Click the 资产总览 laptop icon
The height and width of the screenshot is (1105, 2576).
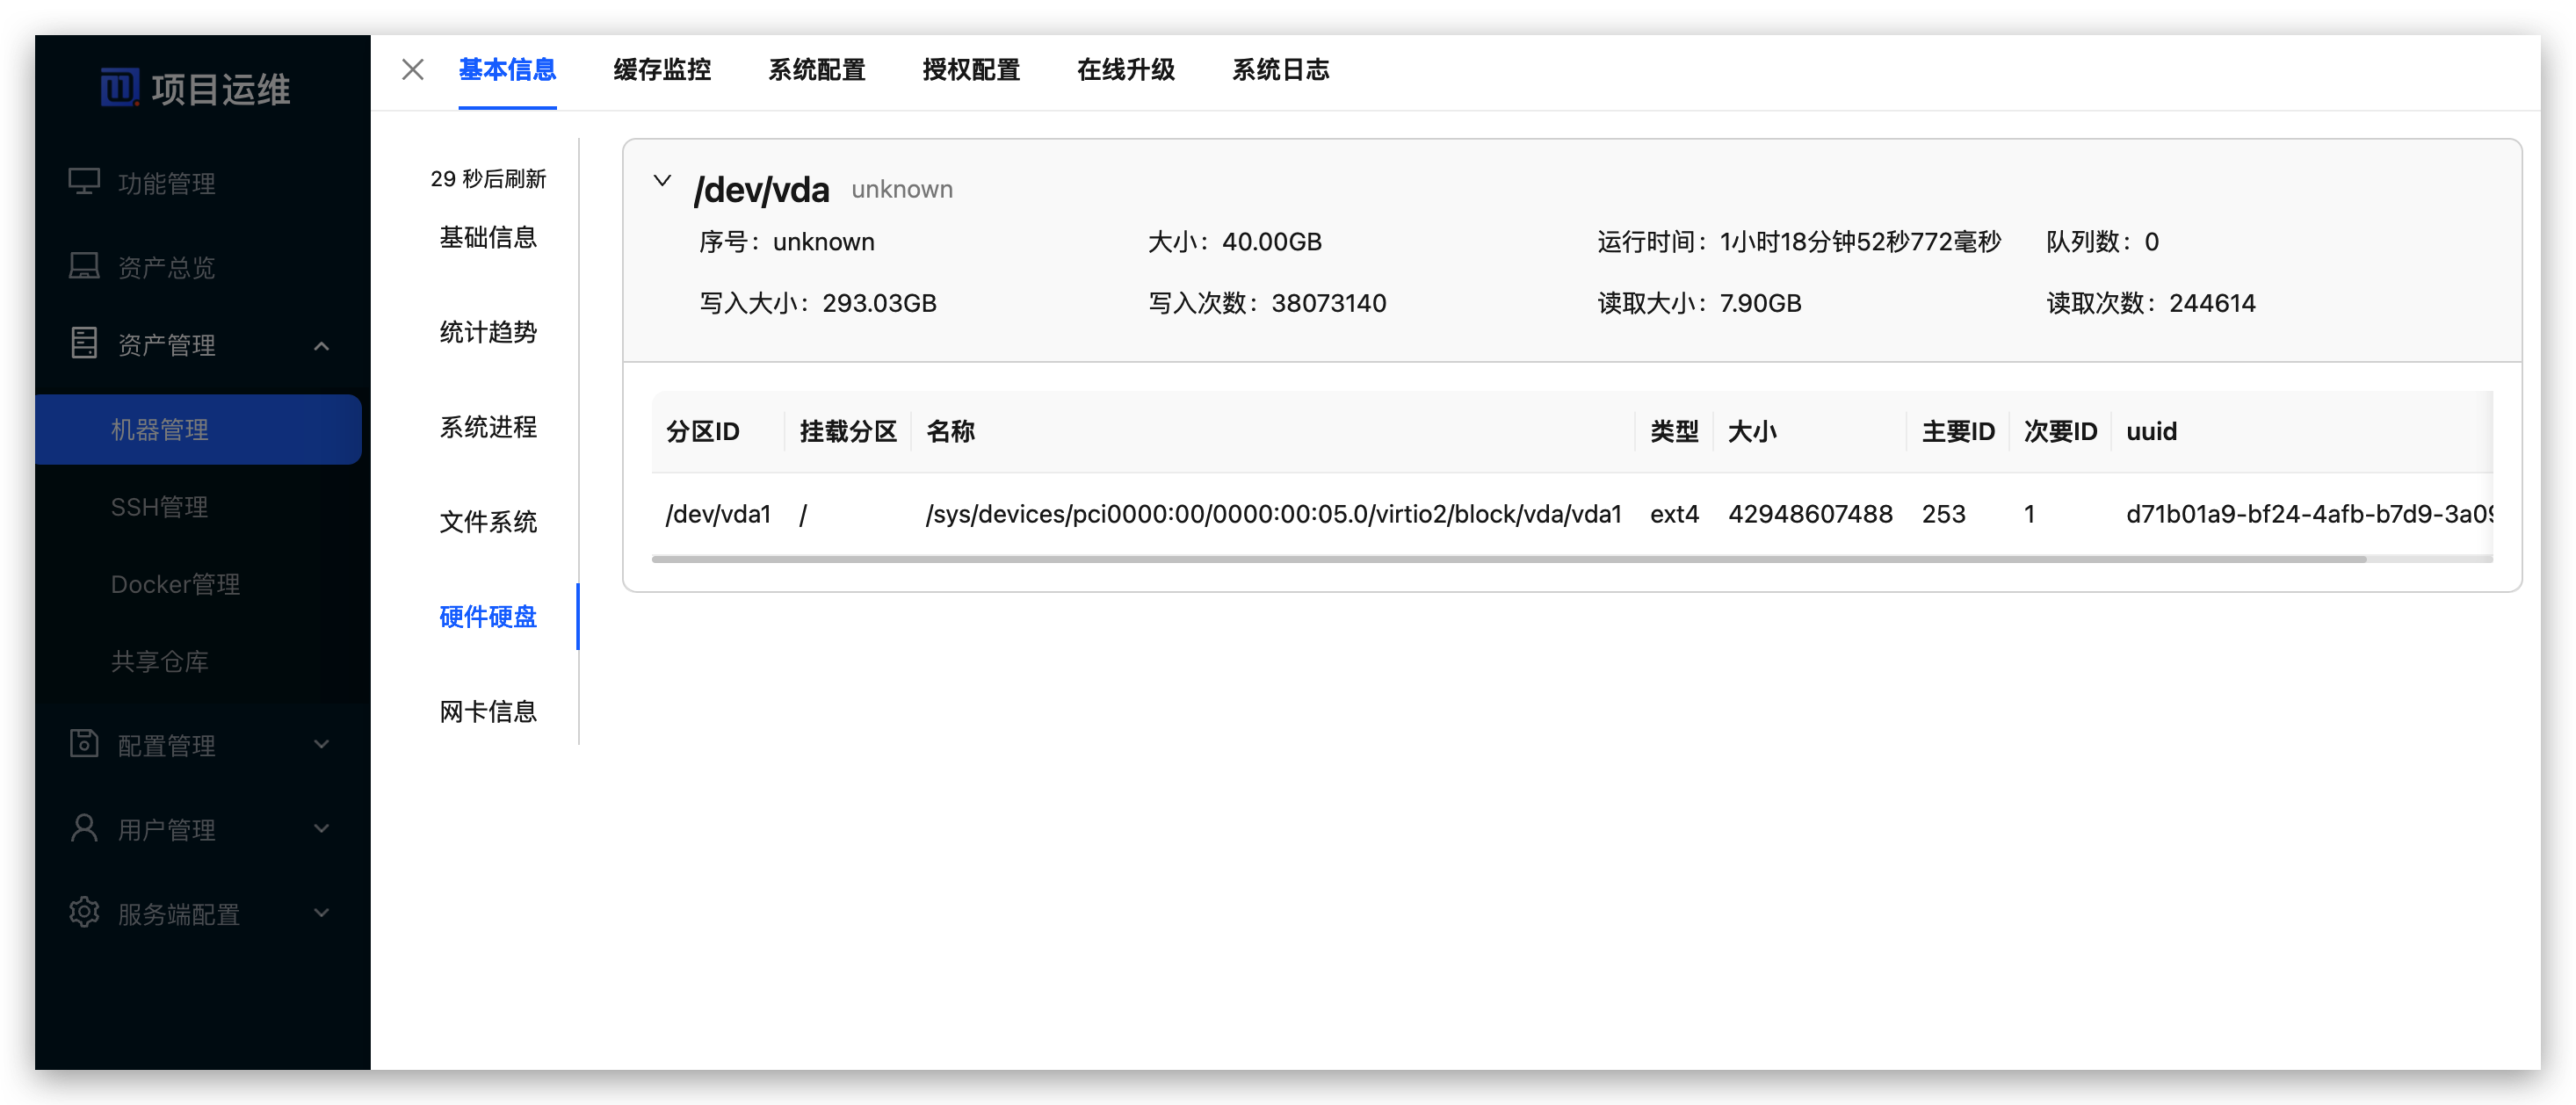(x=84, y=266)
